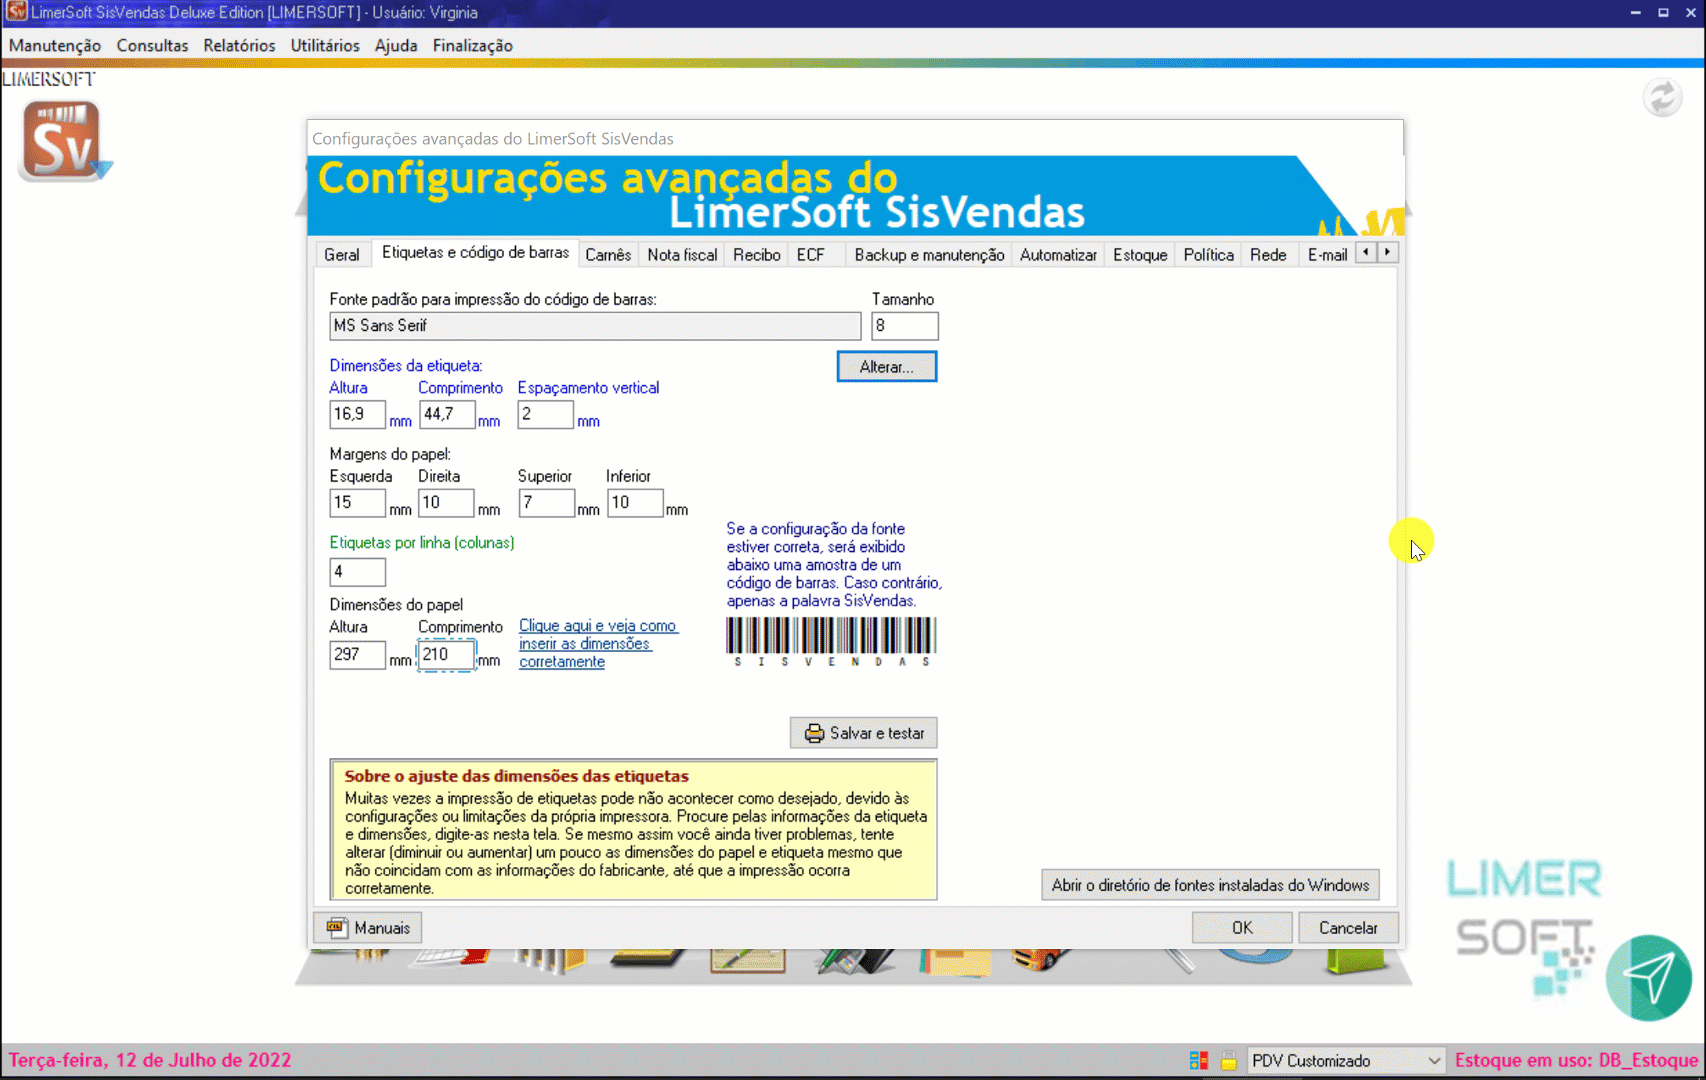The height and width of the screenshot is (1080, 1706).
Task: Open the Ajuda menu
Action: coord(396,46)
